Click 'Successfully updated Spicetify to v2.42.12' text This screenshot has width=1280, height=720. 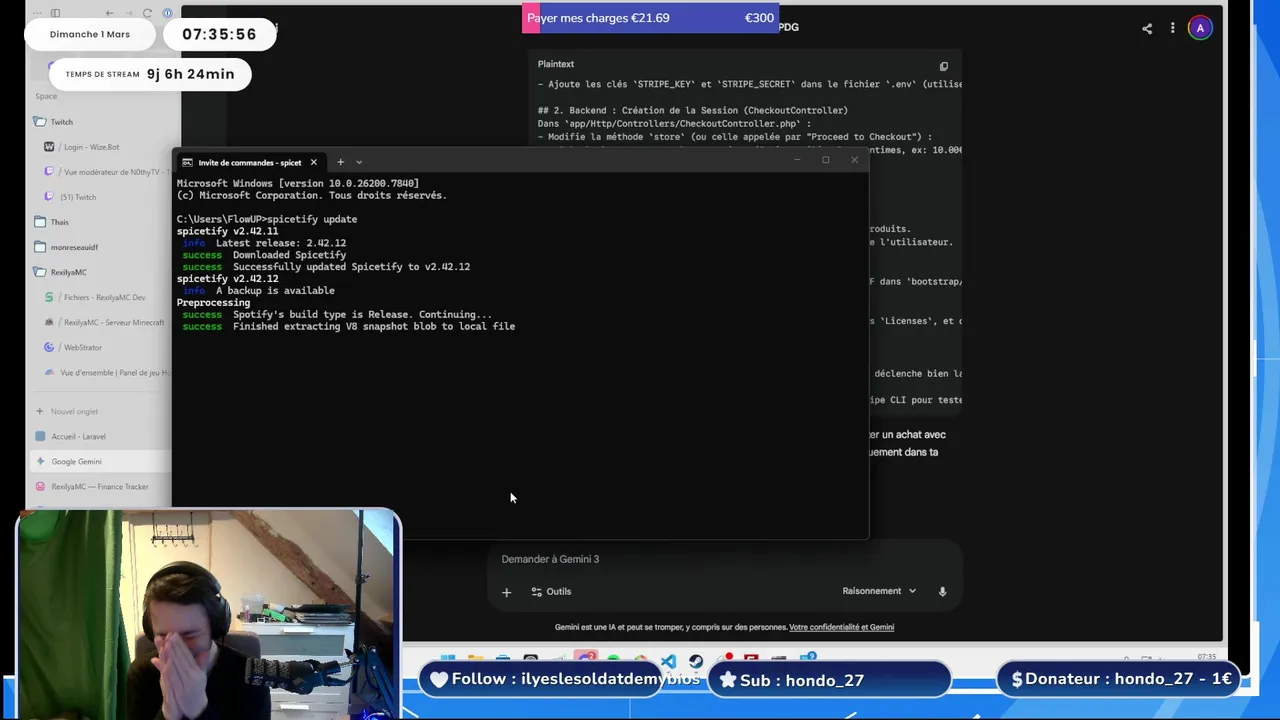[x=351, y=267]
